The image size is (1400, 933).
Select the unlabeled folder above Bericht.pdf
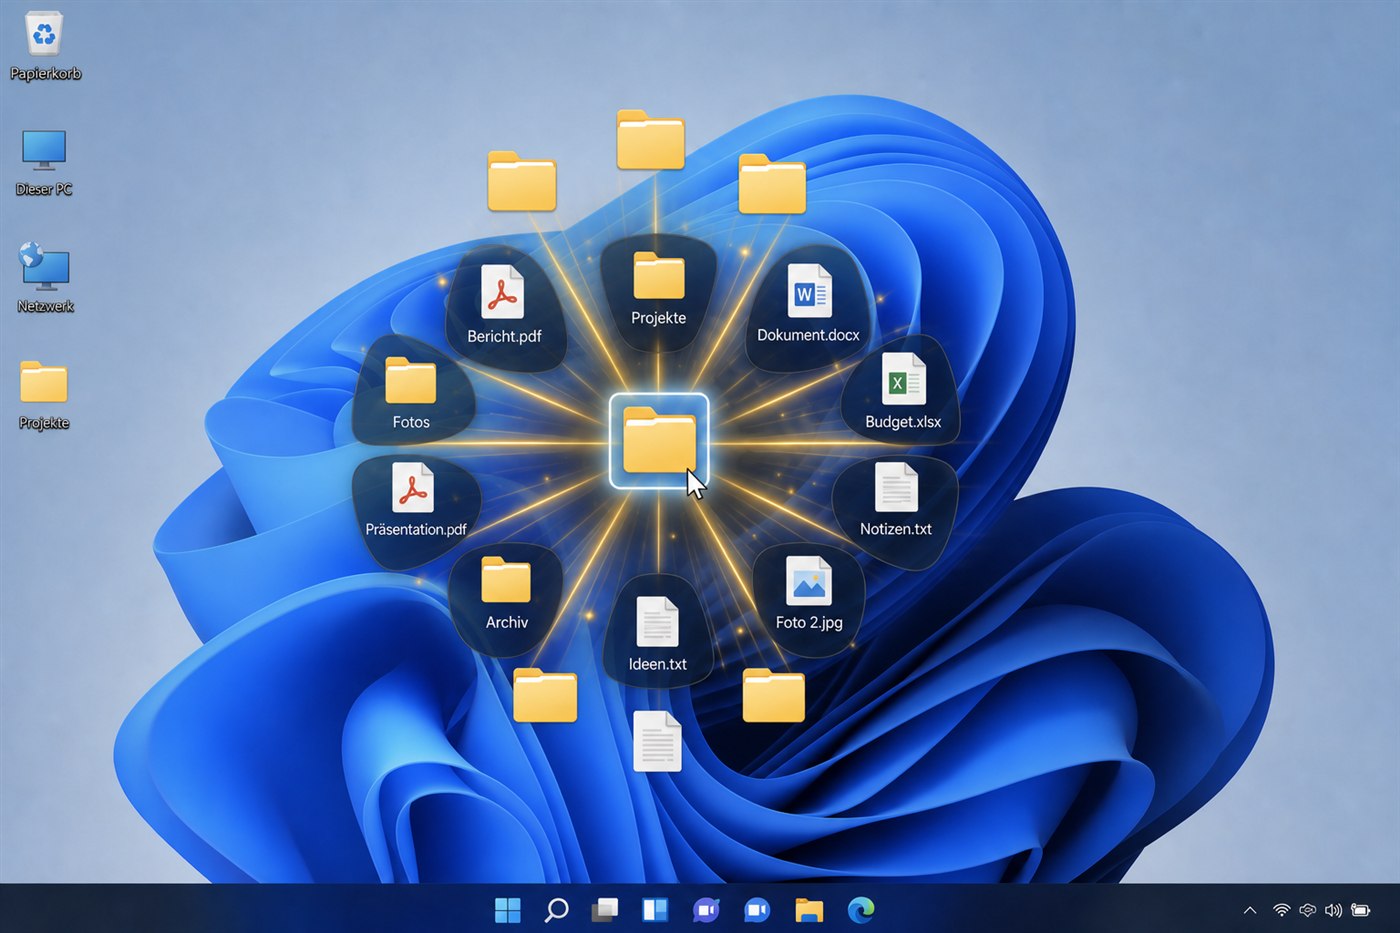522,182
